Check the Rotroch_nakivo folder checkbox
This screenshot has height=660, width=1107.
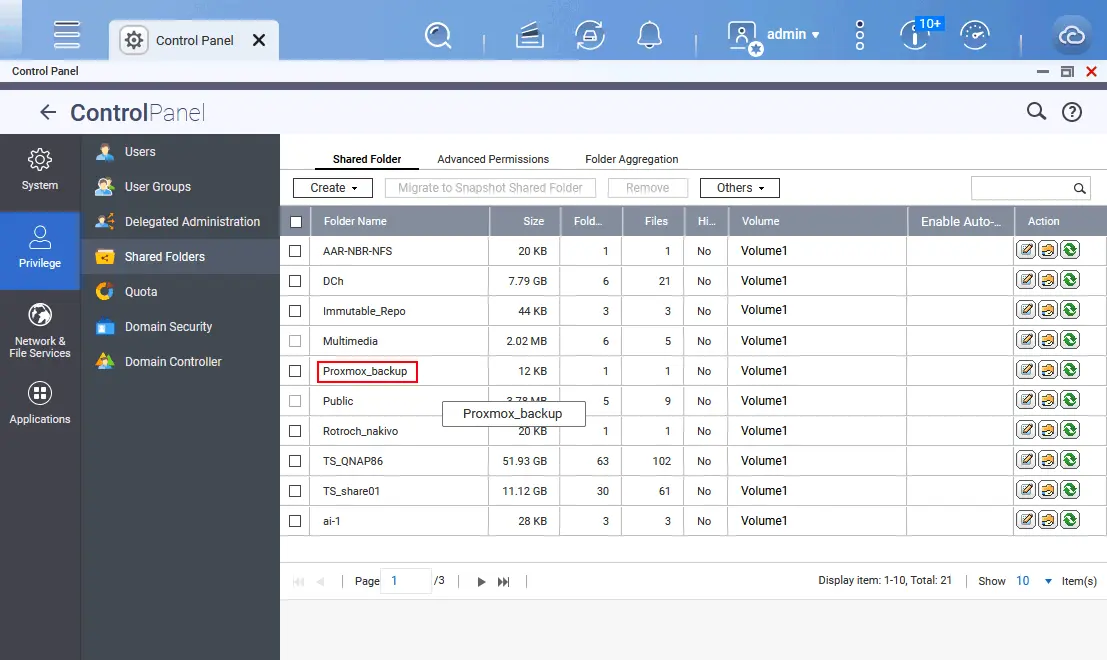[x=295, y=431]
